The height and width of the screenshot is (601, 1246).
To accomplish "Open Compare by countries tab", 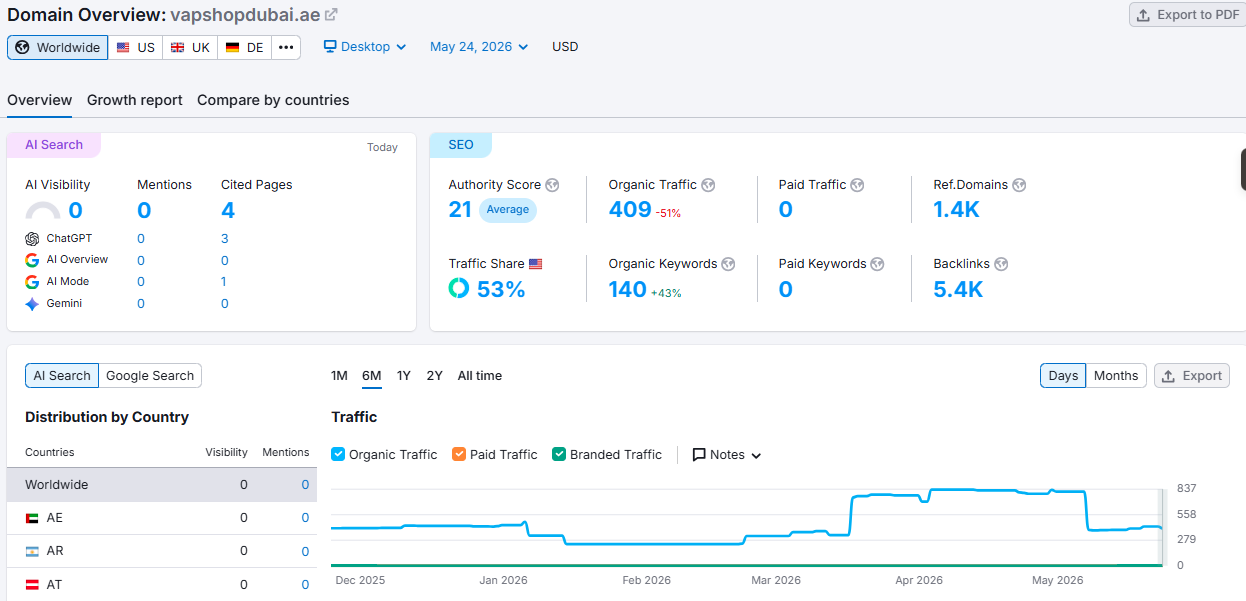I will tap(273, 100).
